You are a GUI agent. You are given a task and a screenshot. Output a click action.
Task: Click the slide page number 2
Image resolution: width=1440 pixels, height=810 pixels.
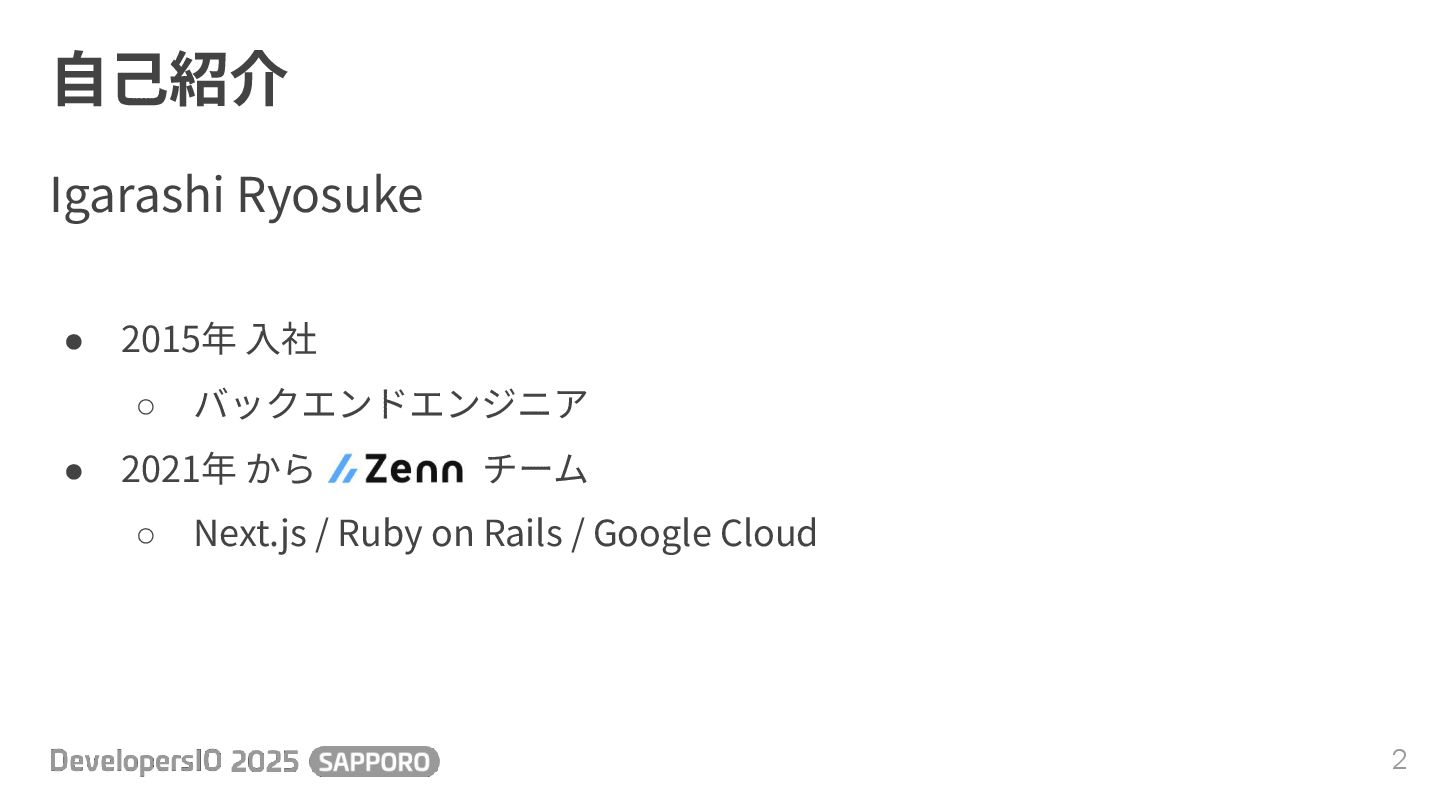coord(1399,760)
